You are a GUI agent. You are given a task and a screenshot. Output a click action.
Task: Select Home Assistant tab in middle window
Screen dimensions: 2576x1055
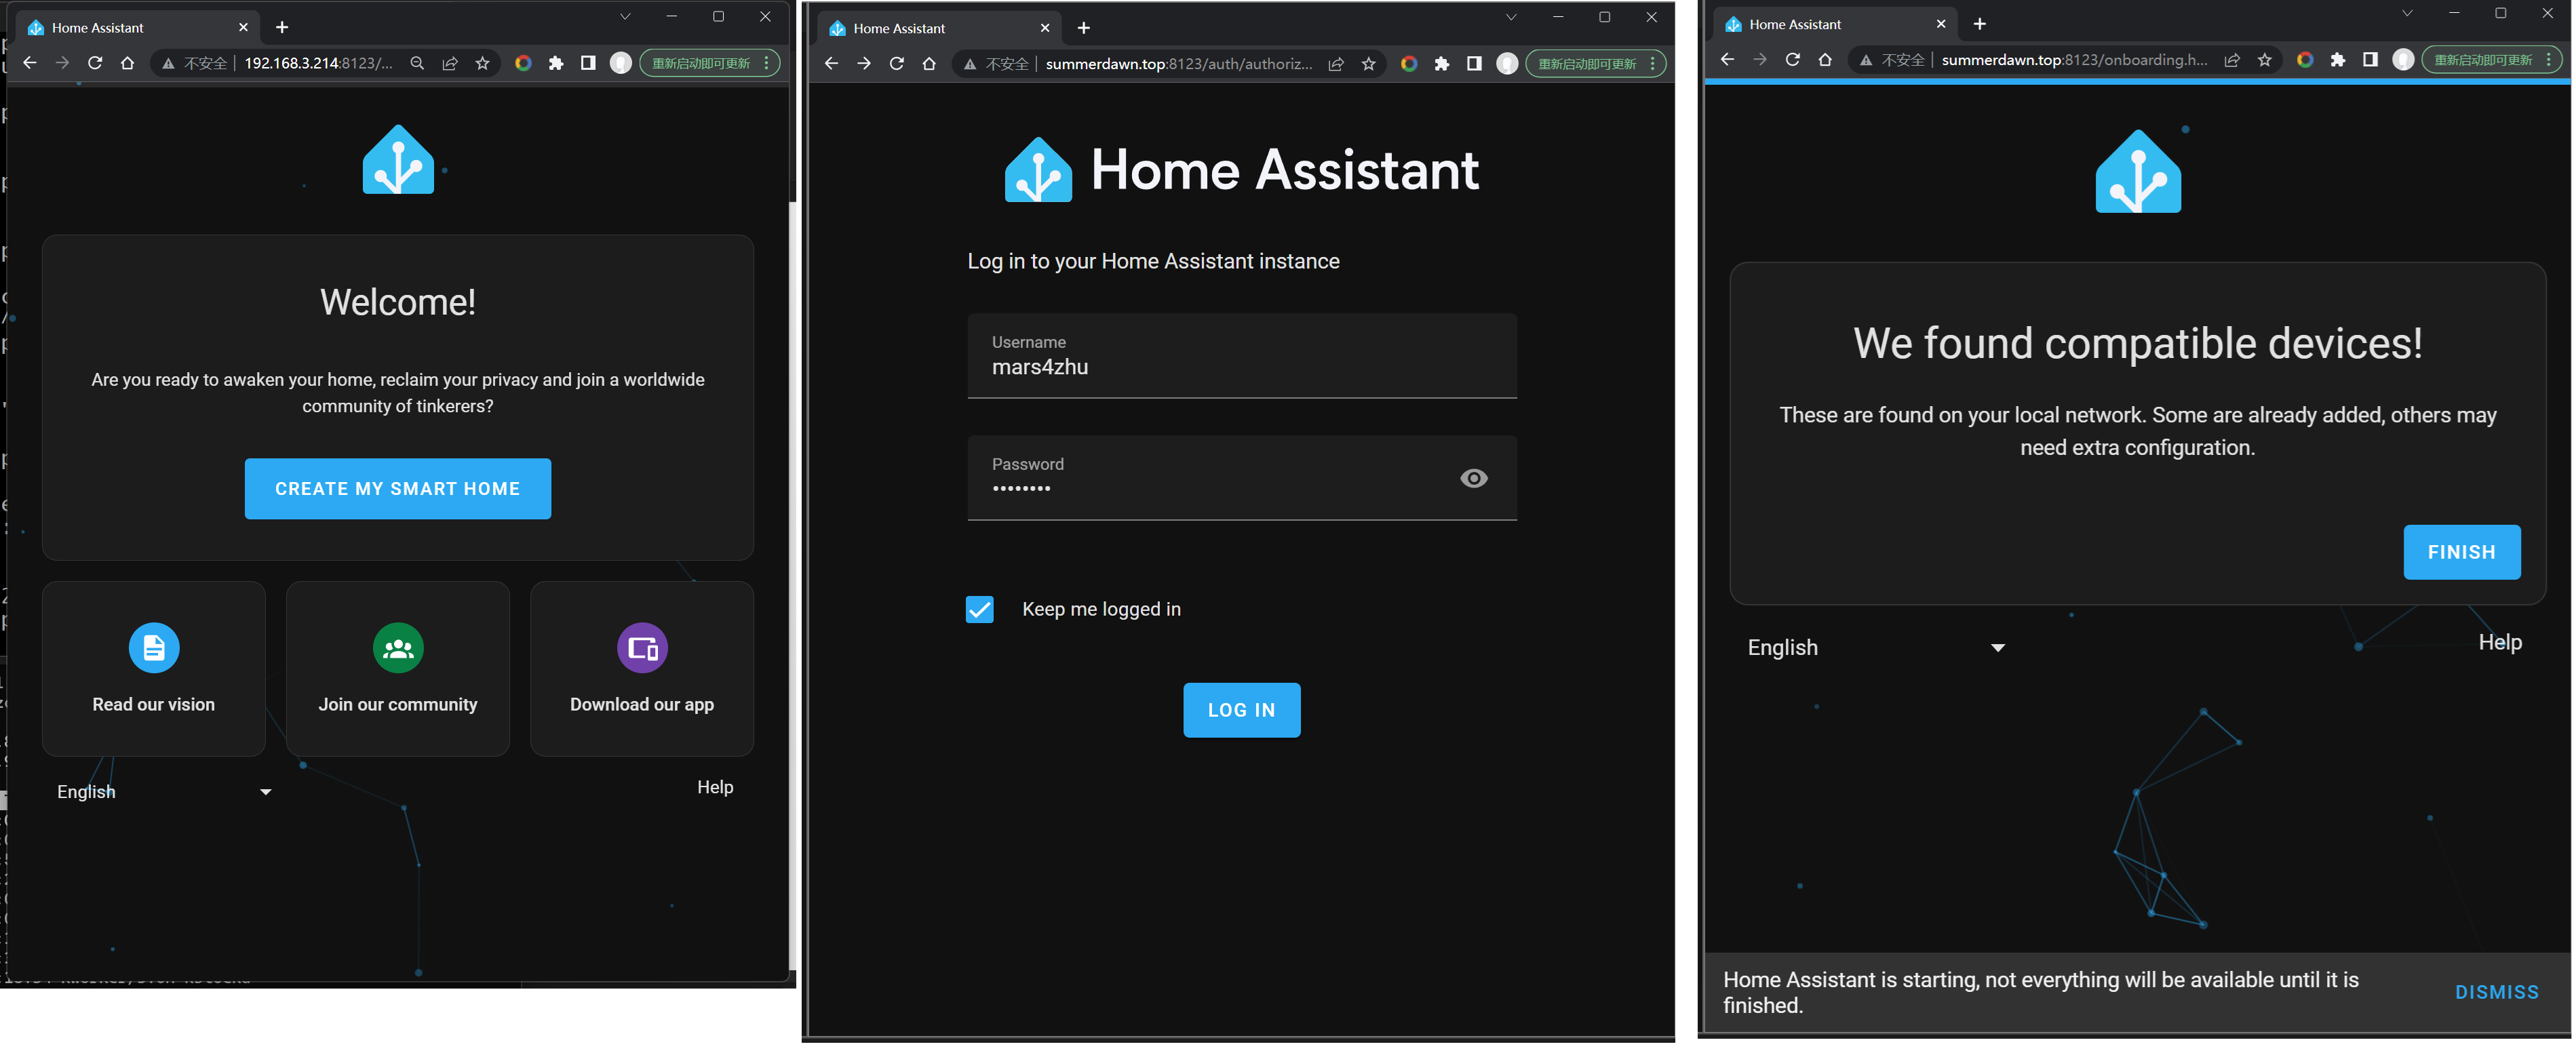coord(940,28)
